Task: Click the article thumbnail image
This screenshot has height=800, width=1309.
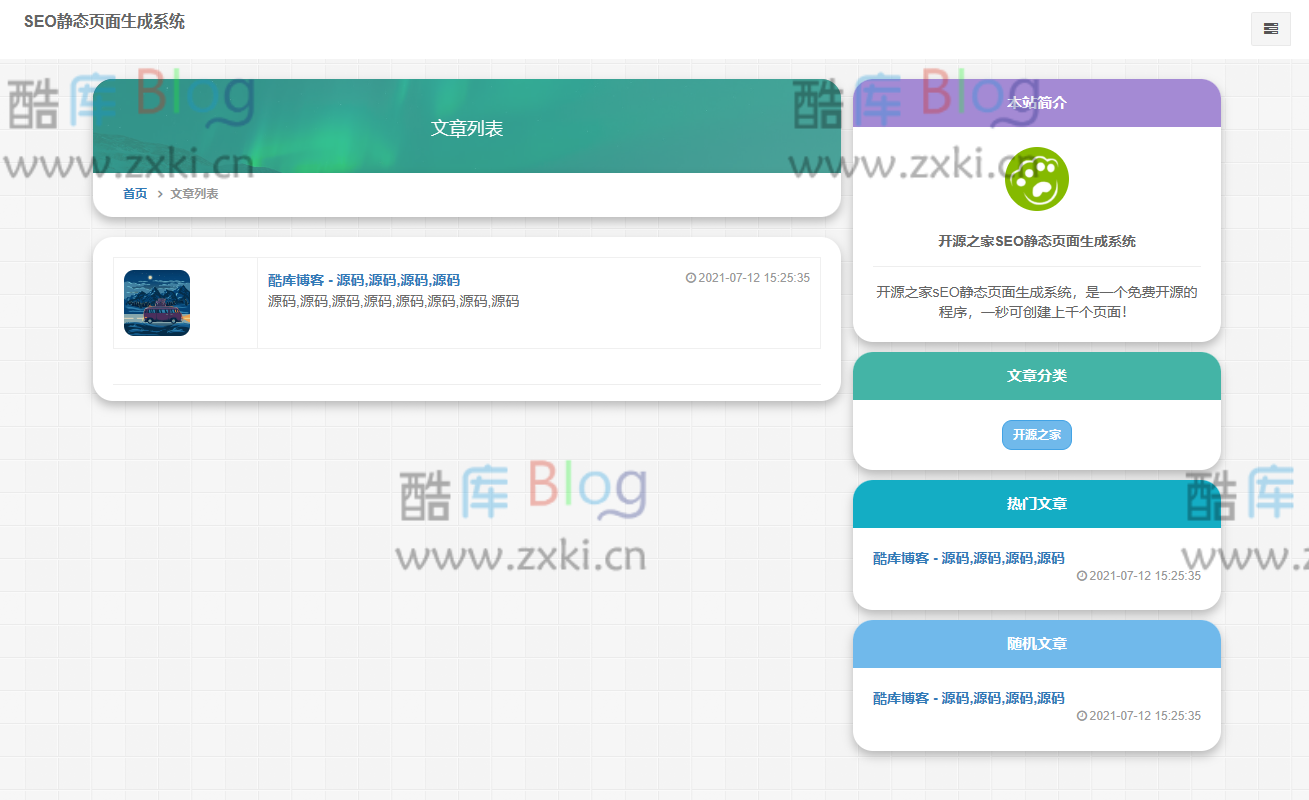Action: (156, 302)
